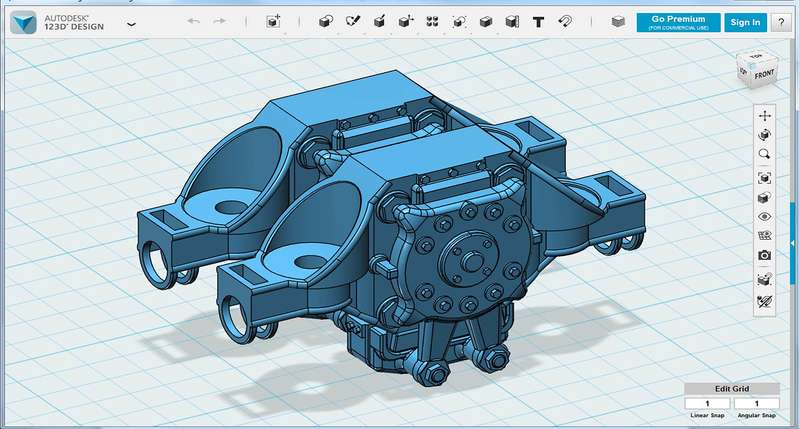The image size is (799, 429).
Task: Open the Primitives tool menu
Action: point(326,21)
